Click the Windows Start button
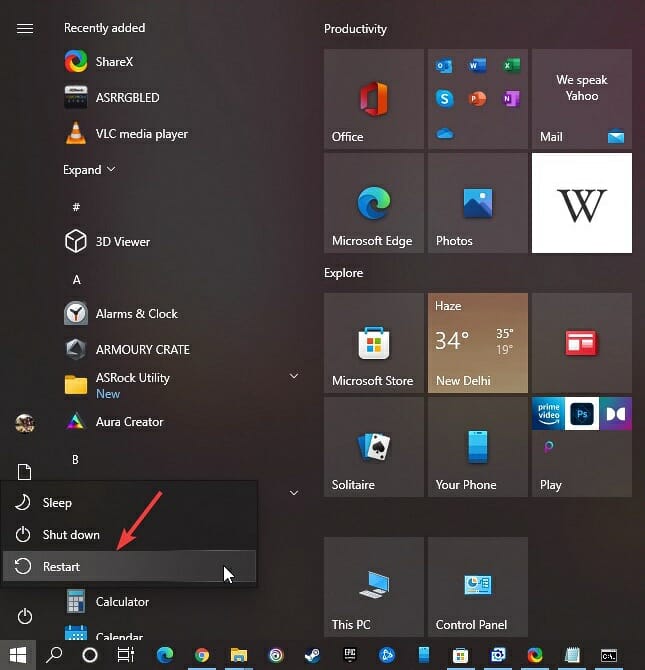Viewport: 645px width, 670px height. [18, 655]
